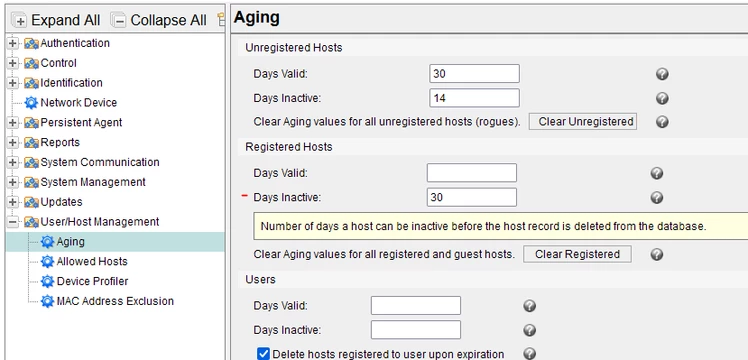Open the MAC Address Exclusion item
This screenshot has width=748, height=360.
(x=115, y=301)
